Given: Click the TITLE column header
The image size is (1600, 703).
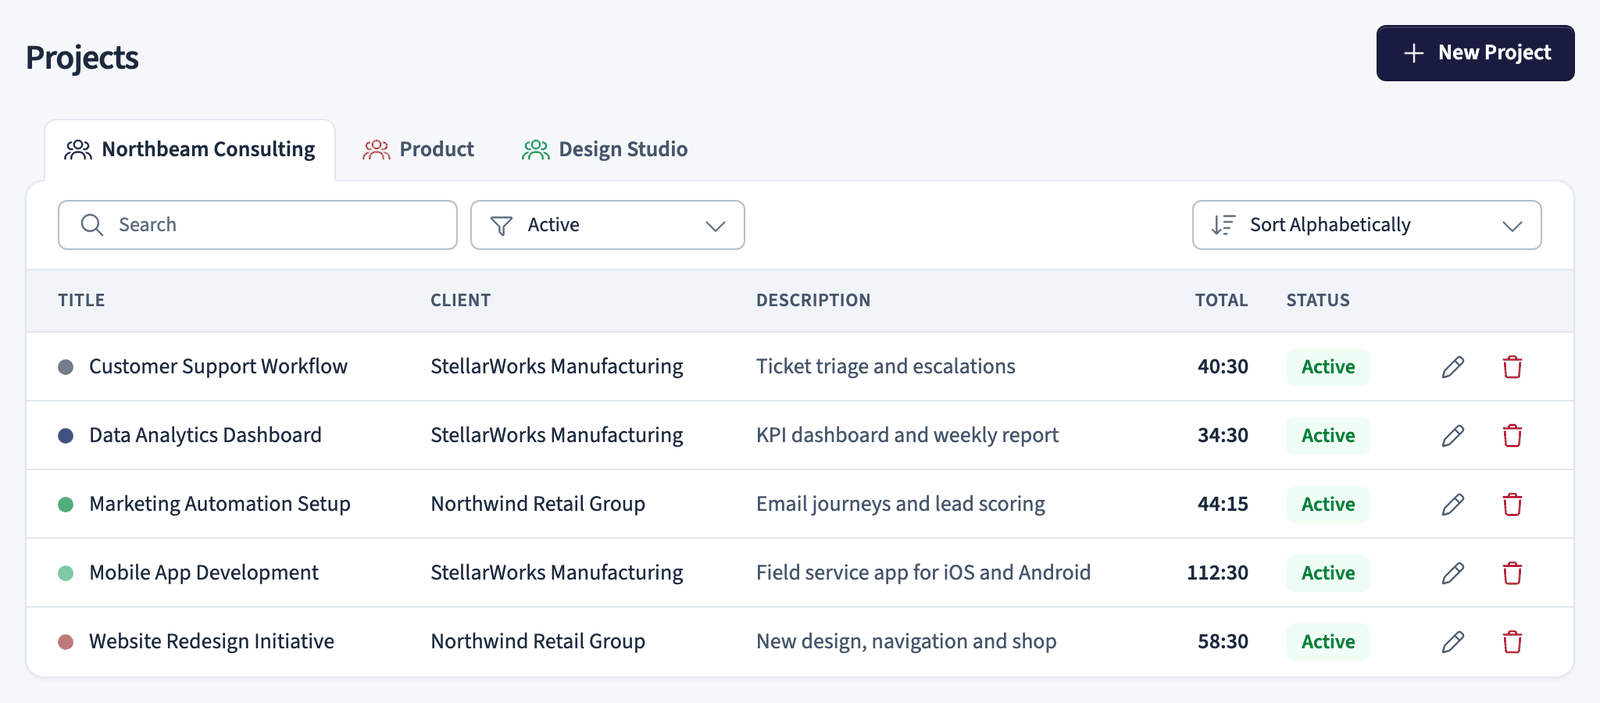Looking at the screenshot, I should 81,300.
